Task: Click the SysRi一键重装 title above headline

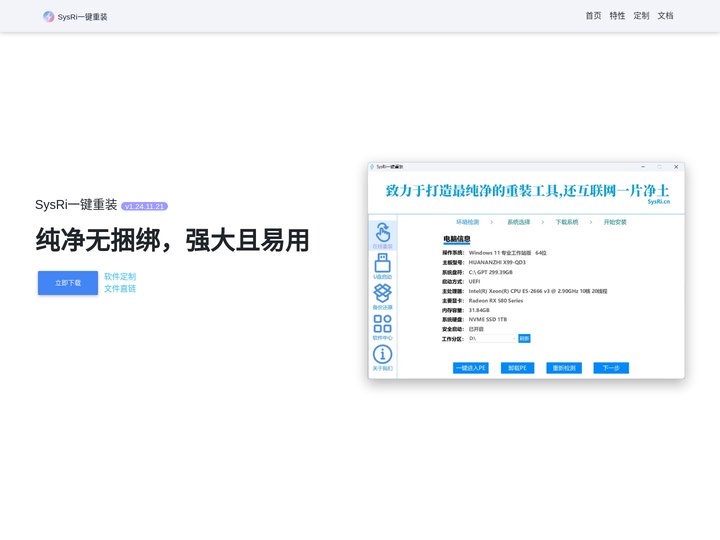Action: pos(76,205)
